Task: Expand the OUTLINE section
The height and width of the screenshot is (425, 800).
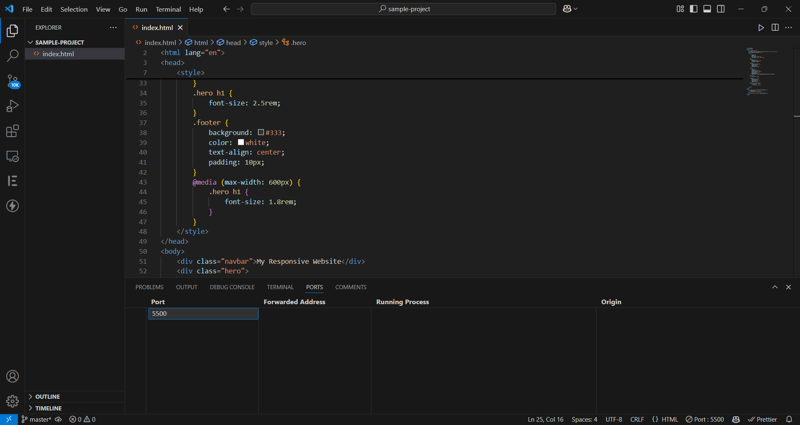Action: pos(47,396)
